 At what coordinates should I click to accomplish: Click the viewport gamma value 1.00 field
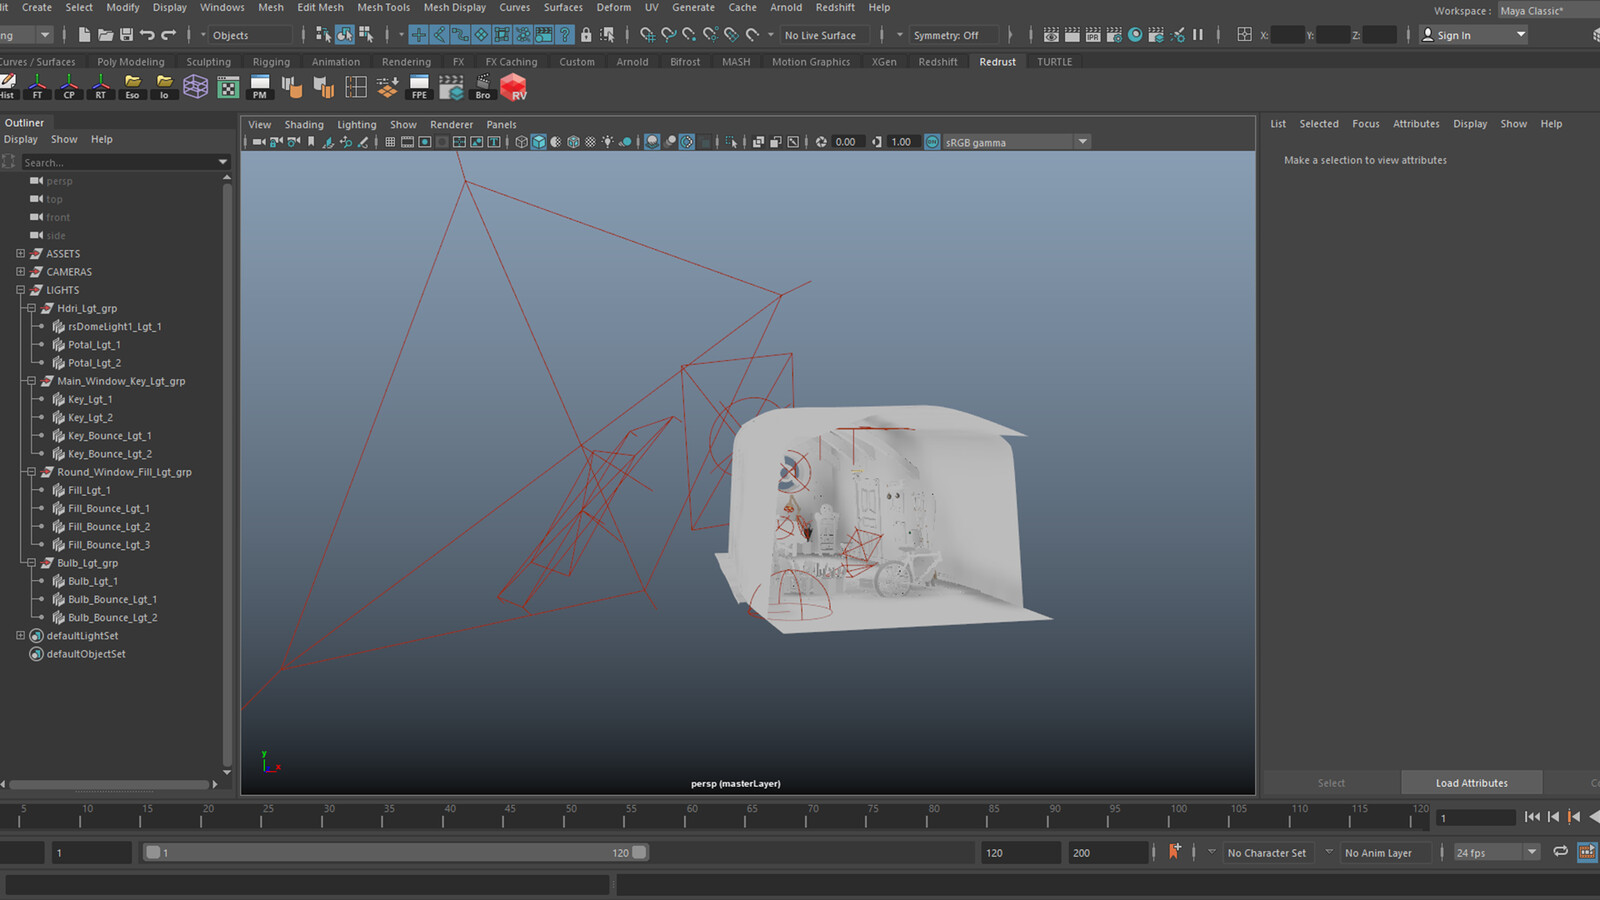coord(902,142)
